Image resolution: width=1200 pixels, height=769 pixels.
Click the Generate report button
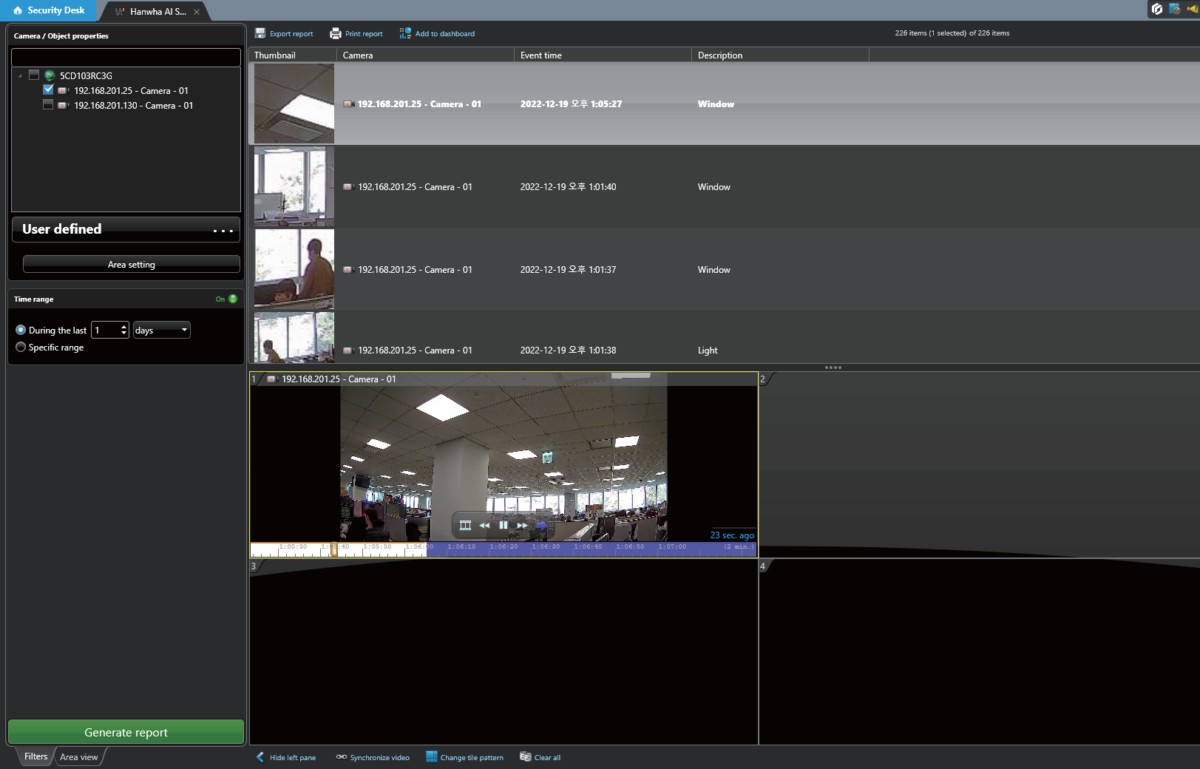coord(126,732)
